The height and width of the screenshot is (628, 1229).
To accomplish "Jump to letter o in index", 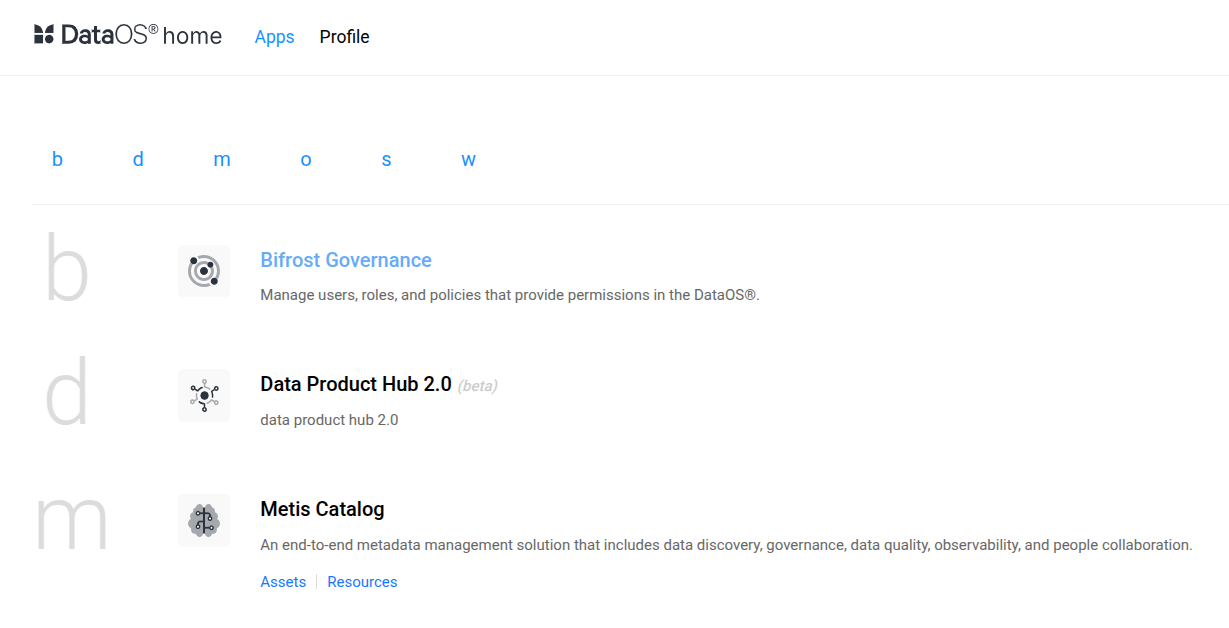I will [x=306, y=159].
